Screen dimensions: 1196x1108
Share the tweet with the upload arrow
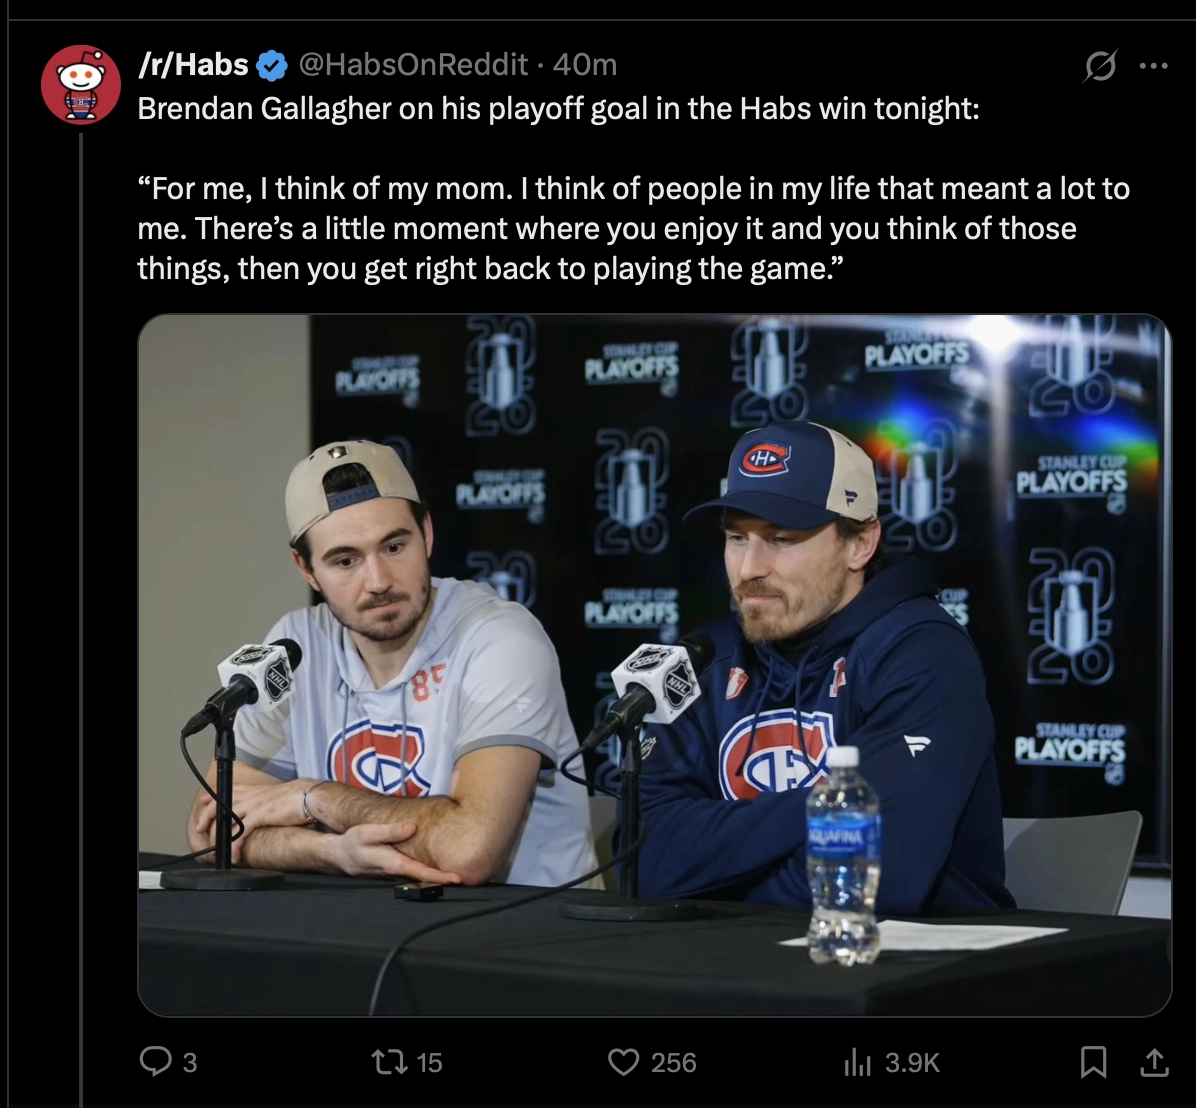click(1154, 1061)
